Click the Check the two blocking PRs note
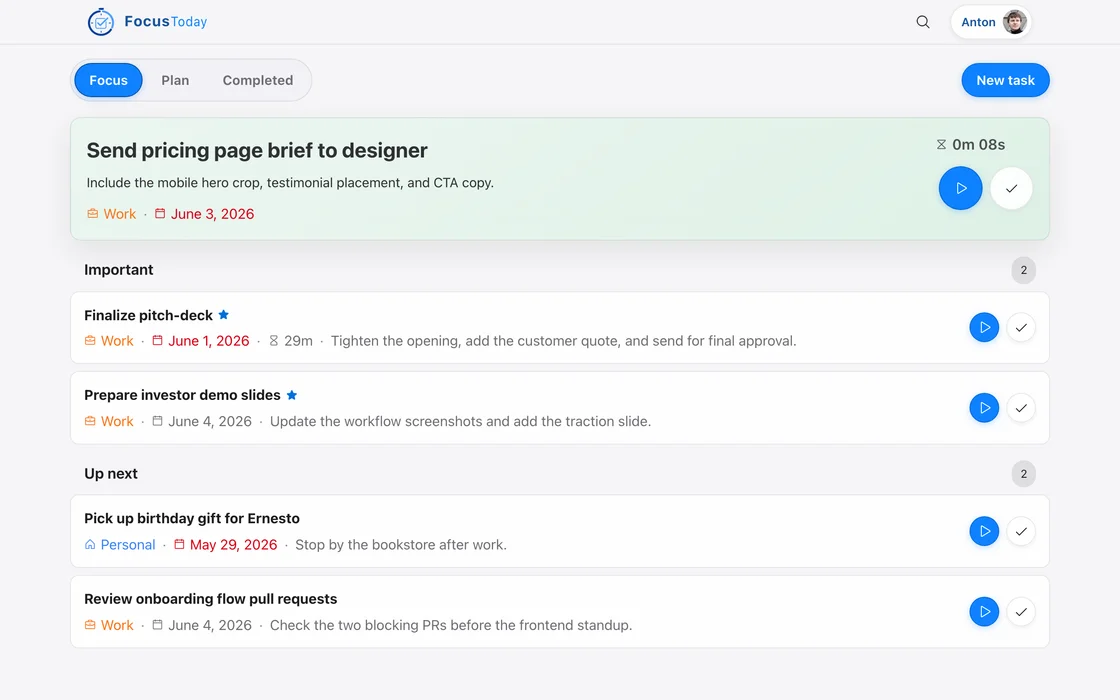The height and width of the screenshot is (700, 1120). pyautogui.click(x=451, y=625)
